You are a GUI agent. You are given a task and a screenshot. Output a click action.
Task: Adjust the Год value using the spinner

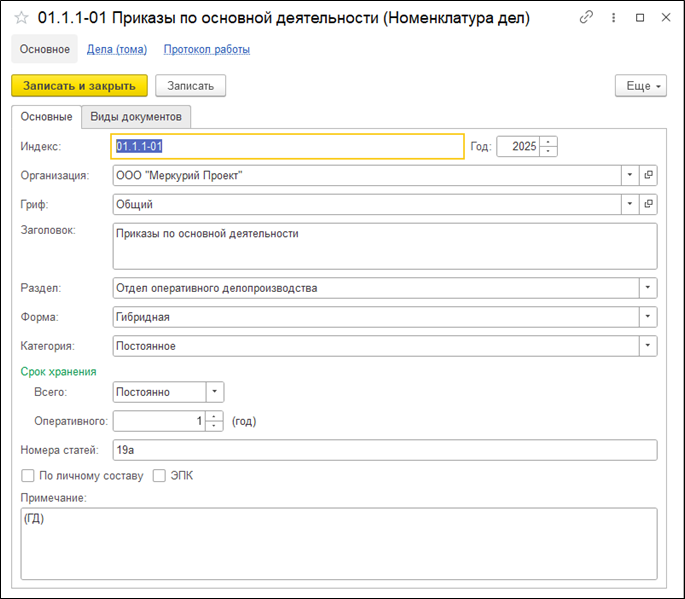pos(549,146)
